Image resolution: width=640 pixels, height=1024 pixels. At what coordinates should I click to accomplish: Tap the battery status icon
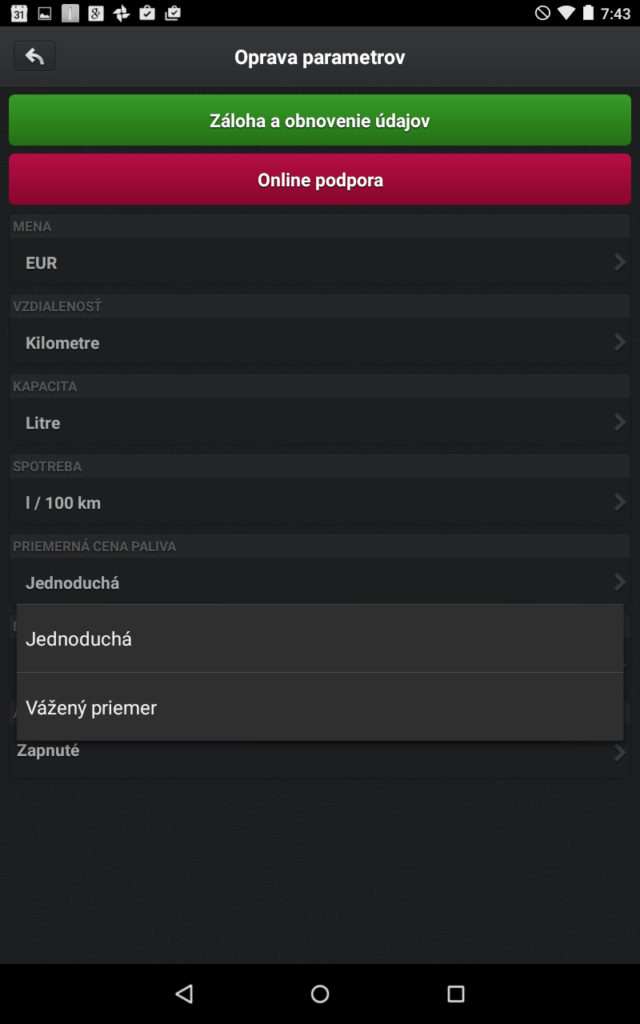click(588, 13)
